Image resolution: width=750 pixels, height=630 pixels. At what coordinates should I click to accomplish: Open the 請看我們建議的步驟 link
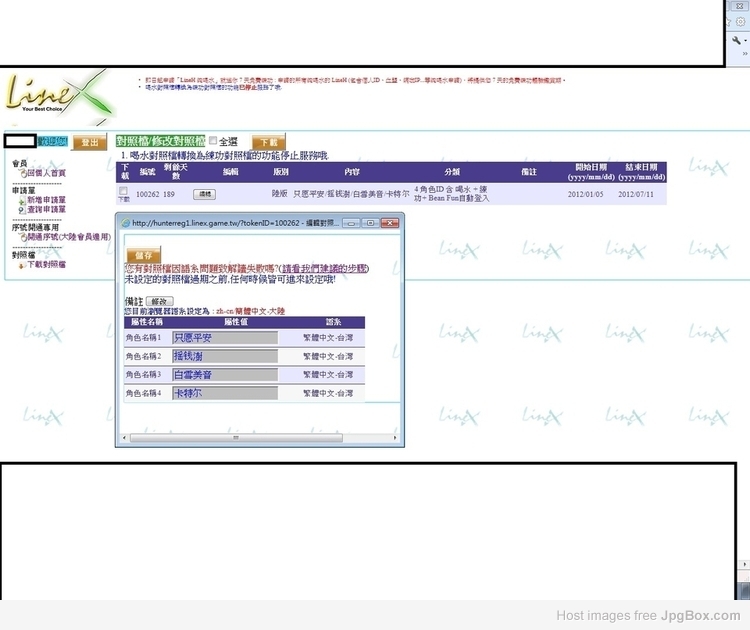click(x=325, y=269)
